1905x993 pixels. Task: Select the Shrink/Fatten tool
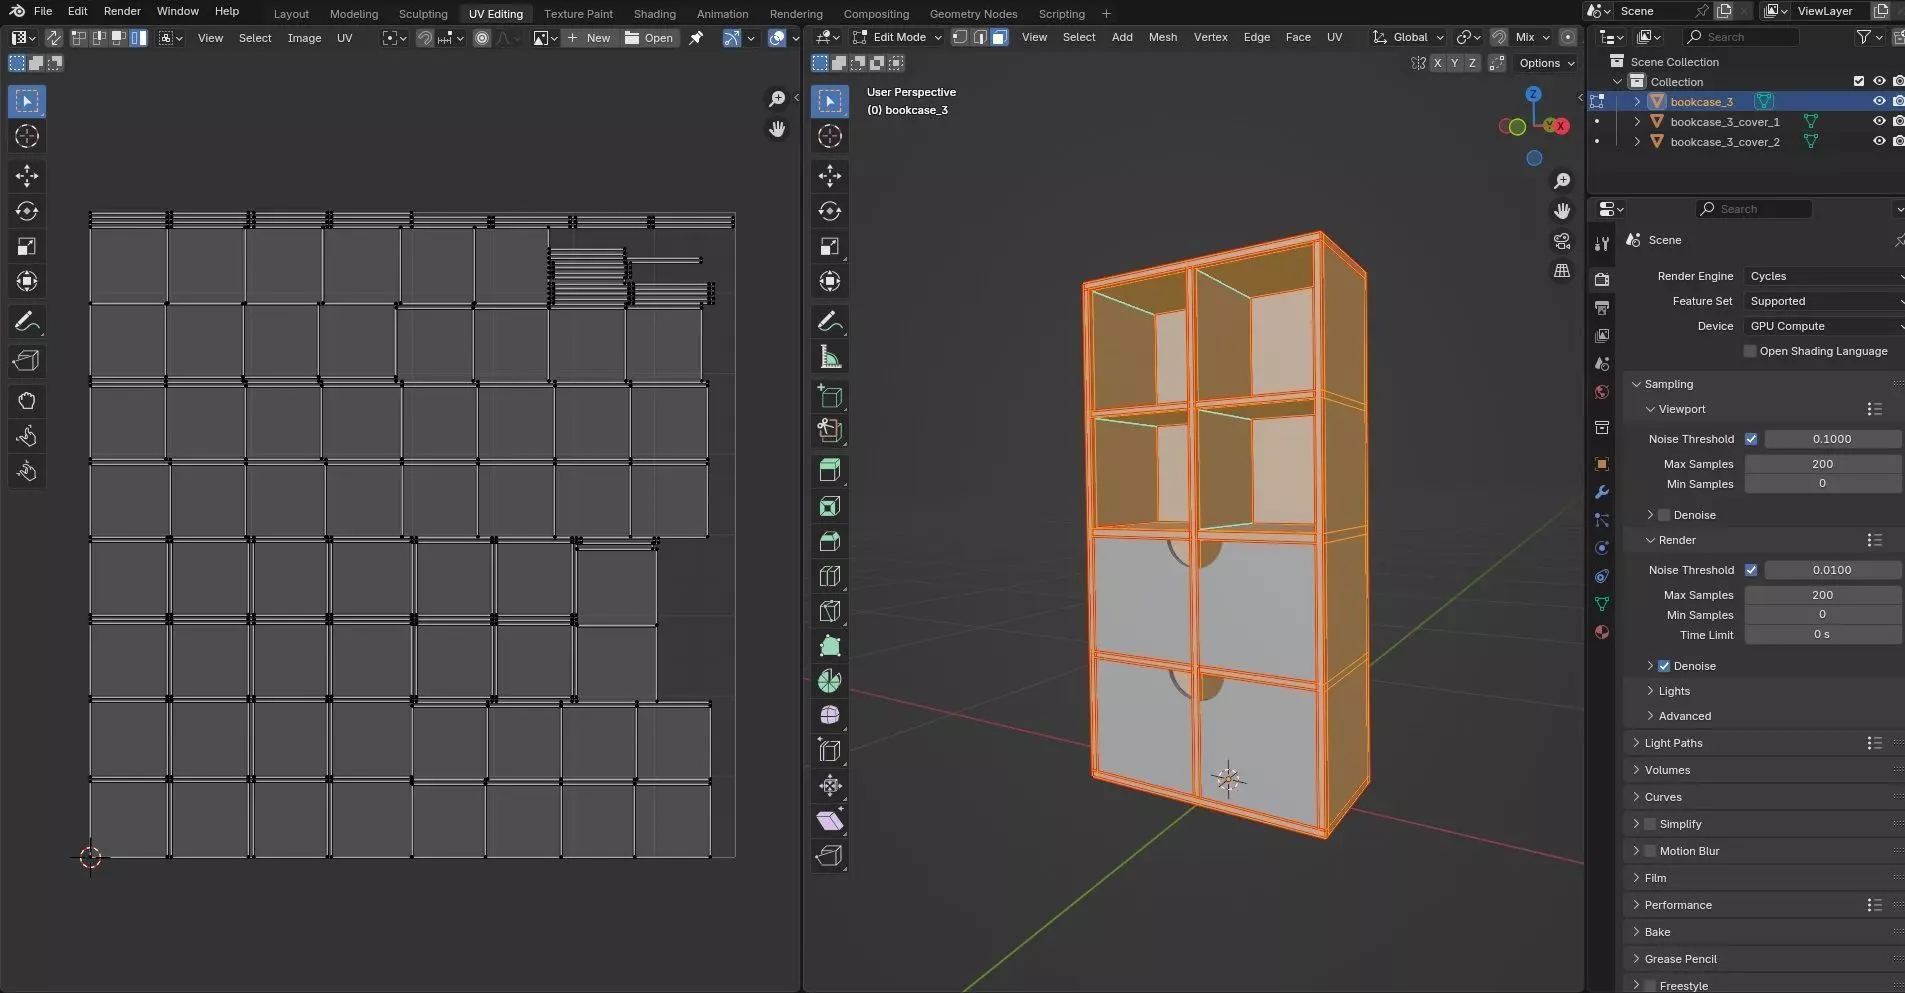coord(830,786)
